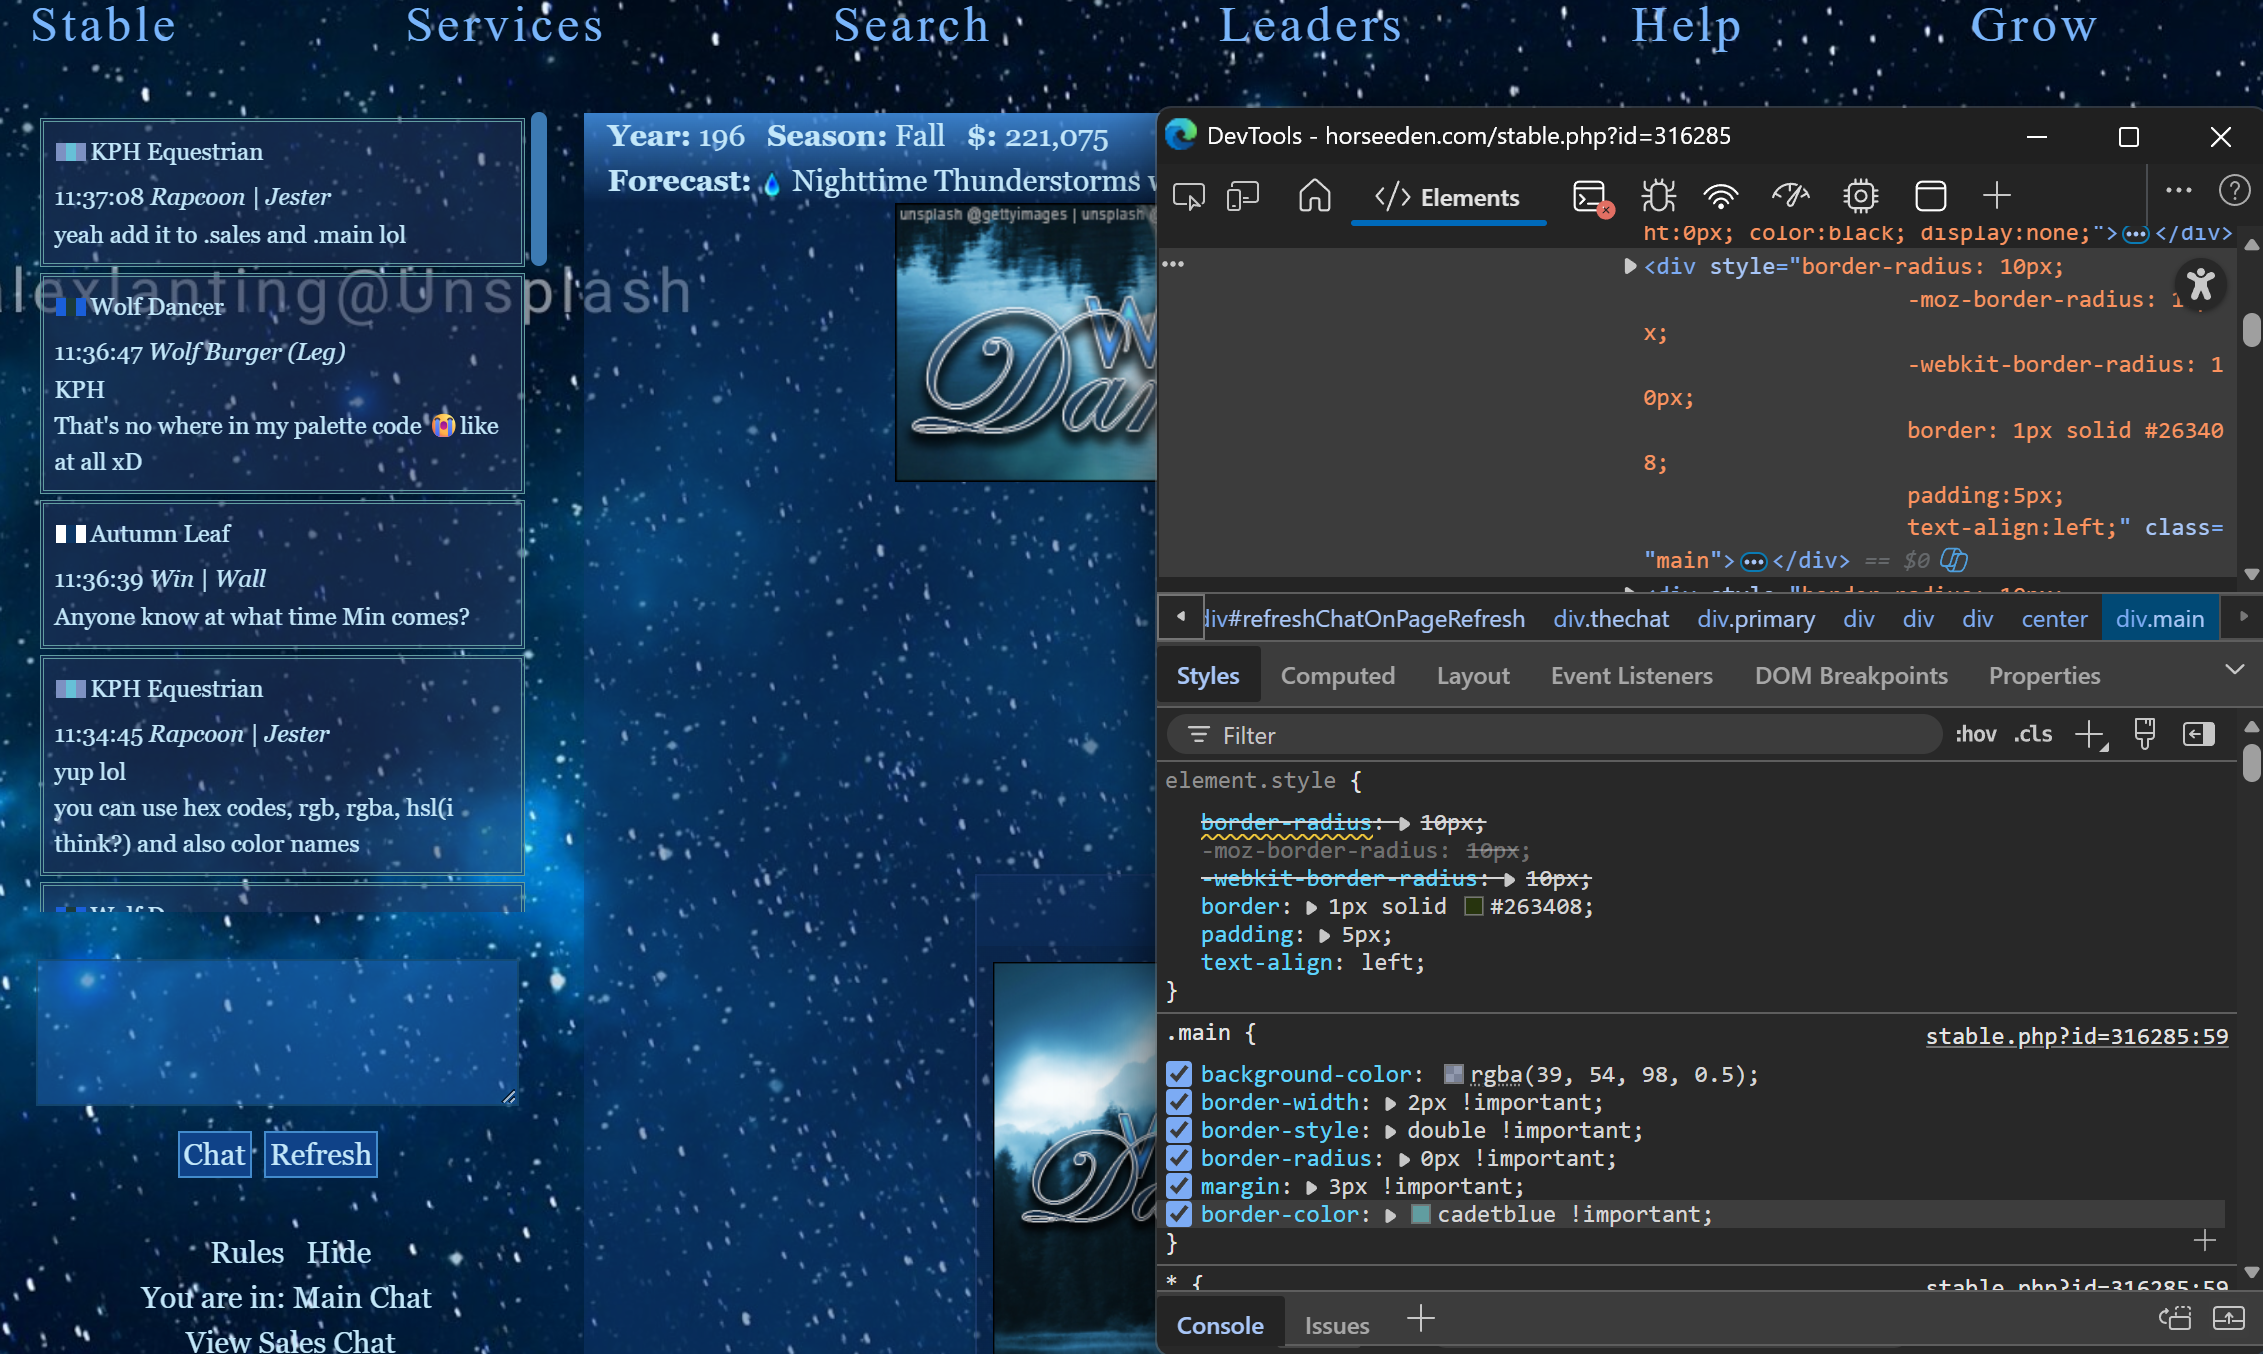The image size is (2263, 1354).
Task: Click the Inspect element picker icon
Action: [1189, 196]
